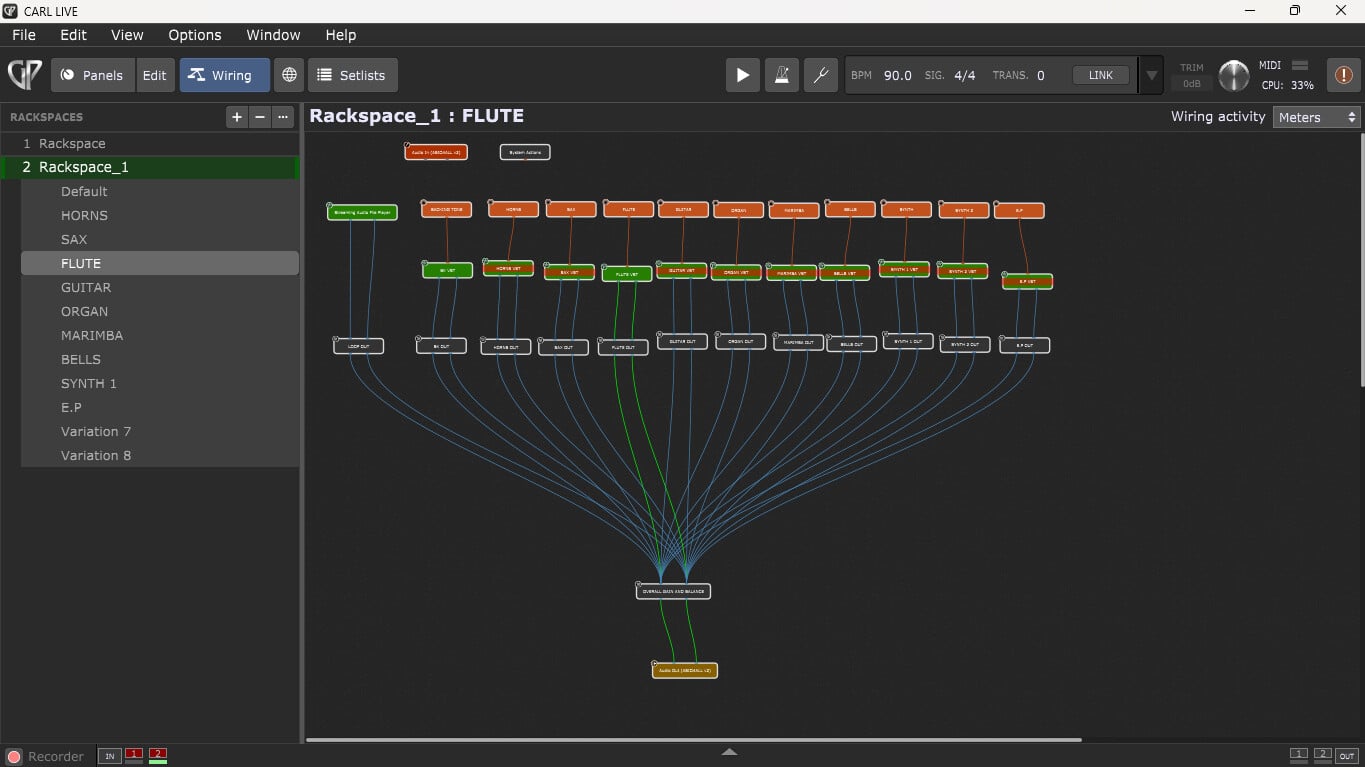Click the globe icon in toolbar
Viewport: 1365px width, 767px height.
289,75
